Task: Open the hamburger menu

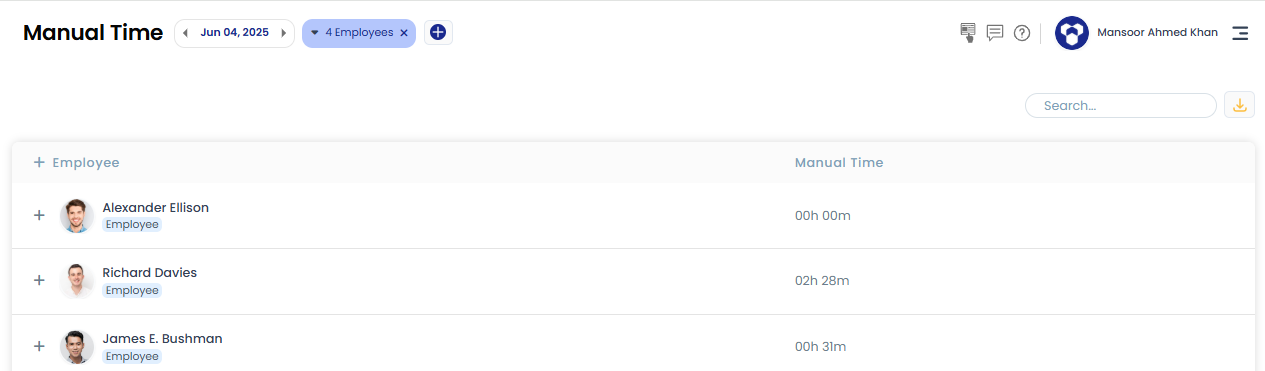Action: [1240, 33]
